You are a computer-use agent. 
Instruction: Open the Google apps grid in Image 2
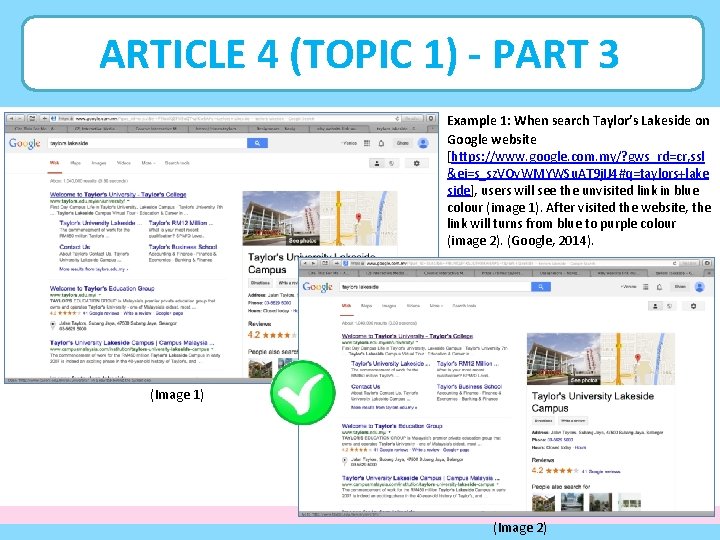(646, 287)
